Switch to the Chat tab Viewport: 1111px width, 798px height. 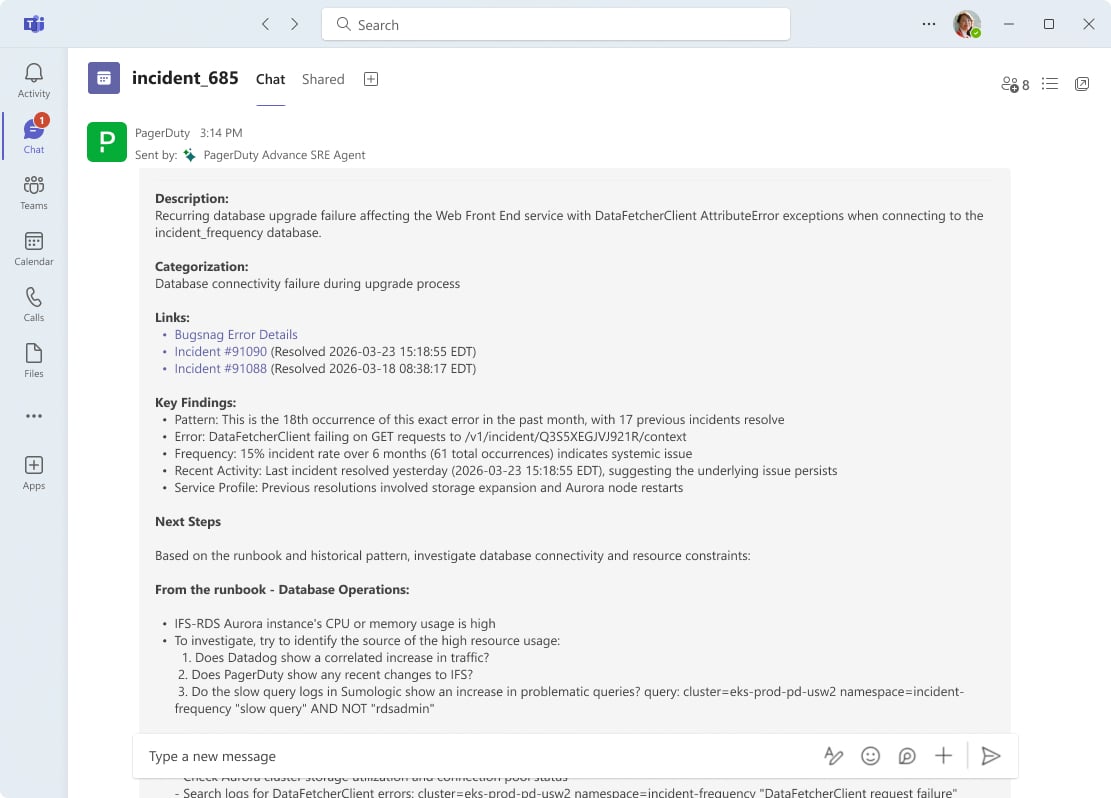click(270, 79)
